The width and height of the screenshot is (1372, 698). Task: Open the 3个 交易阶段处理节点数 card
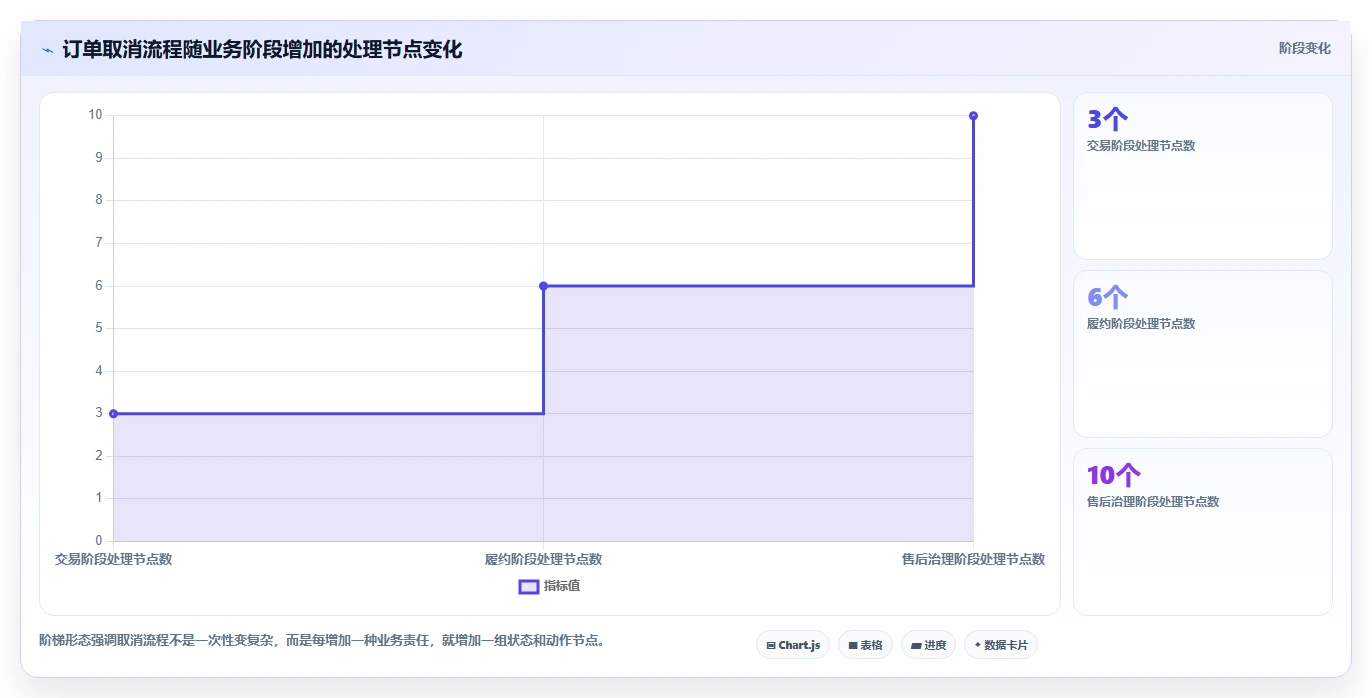pyautogui.click(x=1203, y=176)
